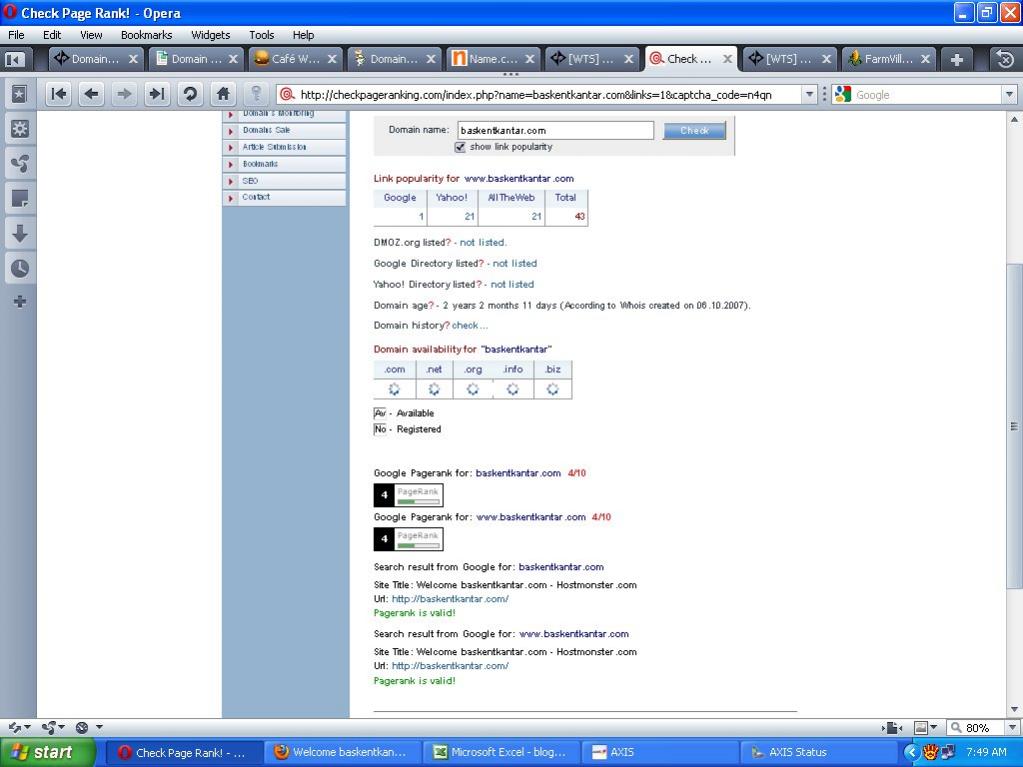Viewport: 1023px width, 767px height.
Task: Open the Edit menu
Action: [x=52, y=35]
